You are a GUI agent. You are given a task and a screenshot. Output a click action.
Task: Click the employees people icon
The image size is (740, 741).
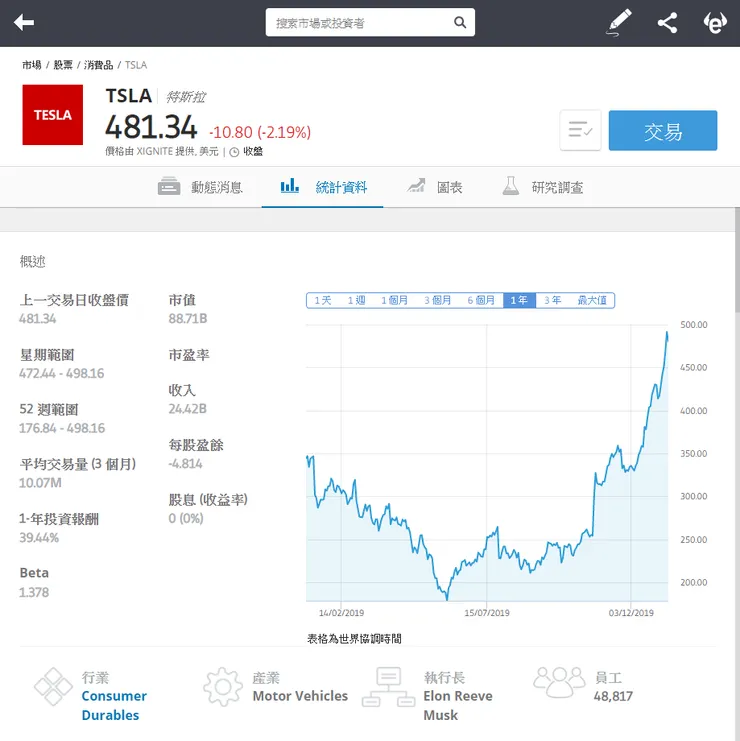coord(559,682)
